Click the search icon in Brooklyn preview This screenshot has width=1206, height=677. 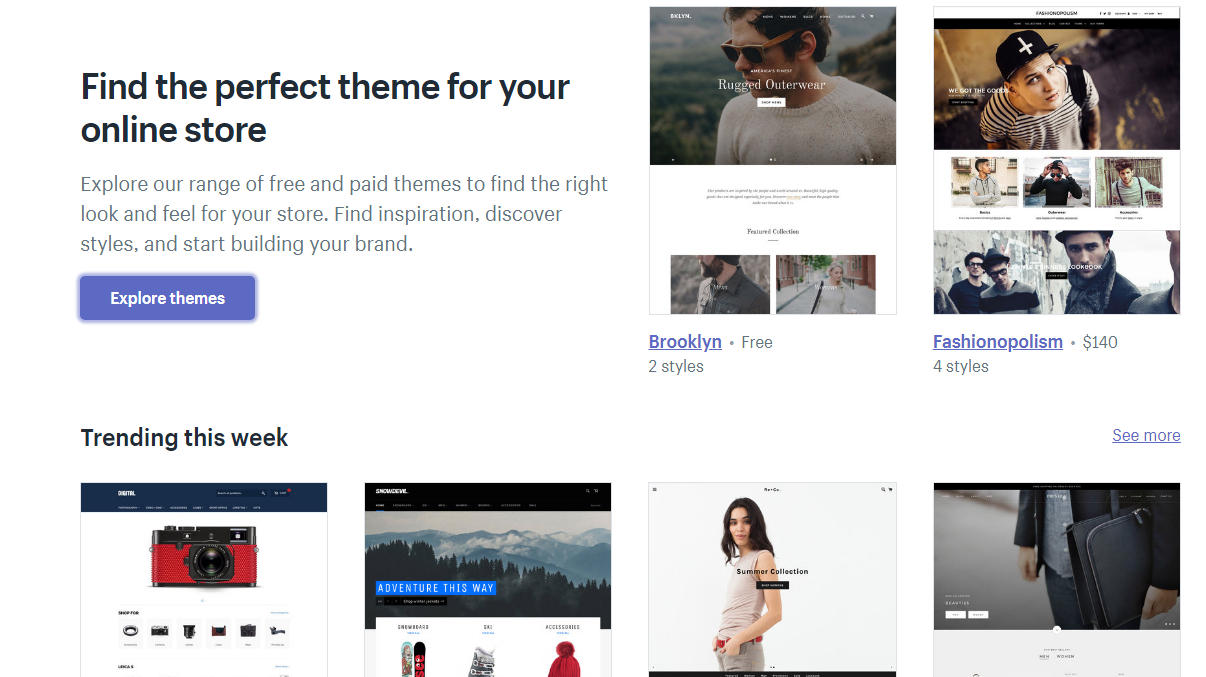pos(861,16)
